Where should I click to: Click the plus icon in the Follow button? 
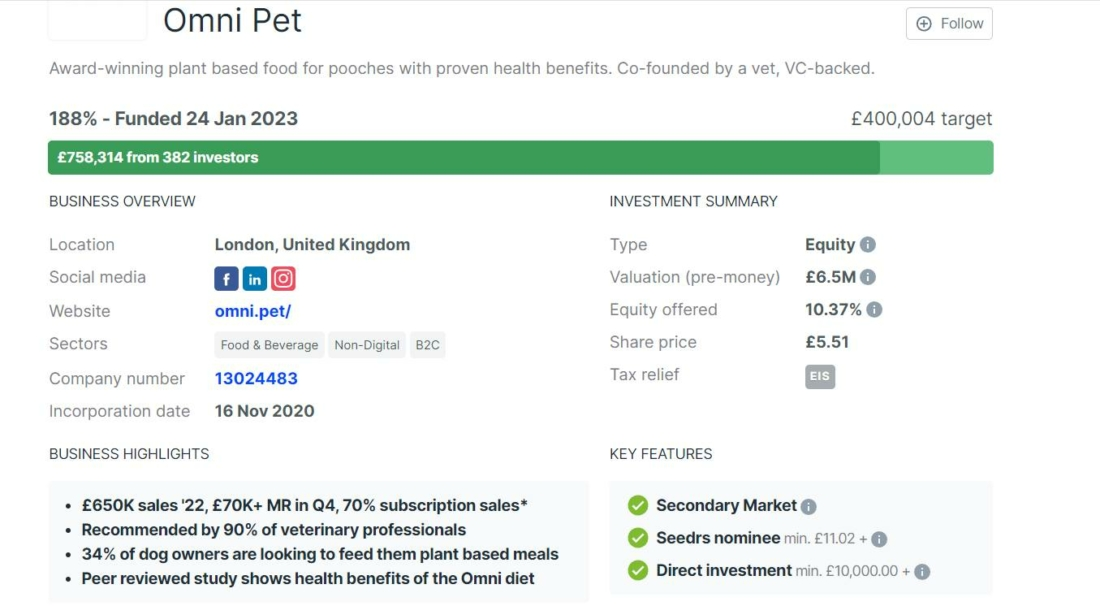click(x=923, y=23)
